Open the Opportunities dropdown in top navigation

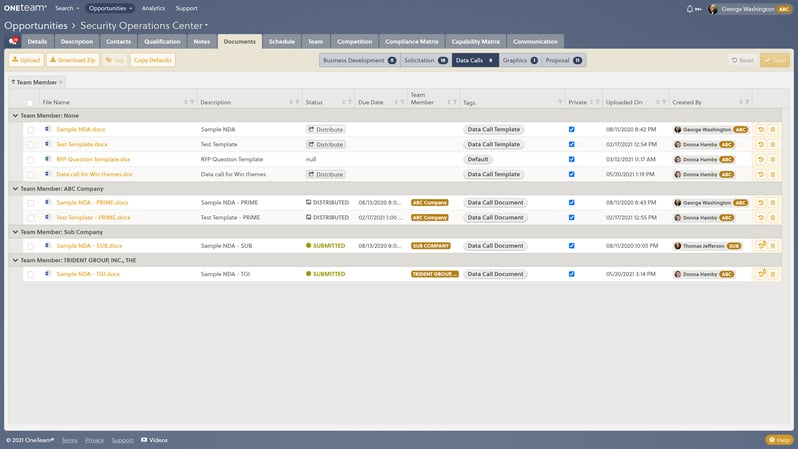pyautogui.click(x=110, y=8)
